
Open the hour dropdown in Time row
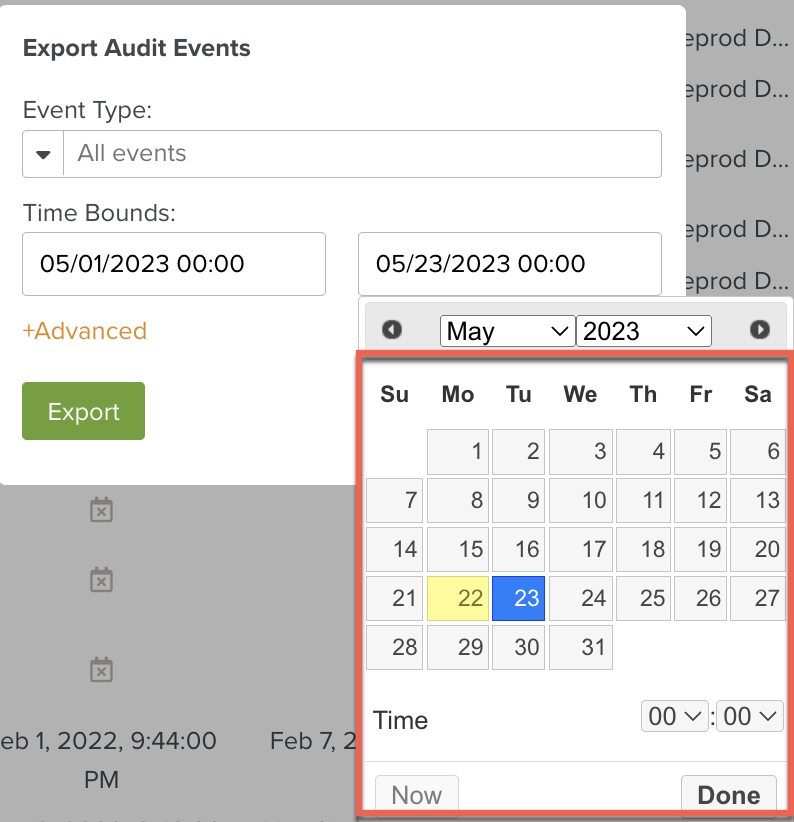pyautogui.click(x=674, y=716)
